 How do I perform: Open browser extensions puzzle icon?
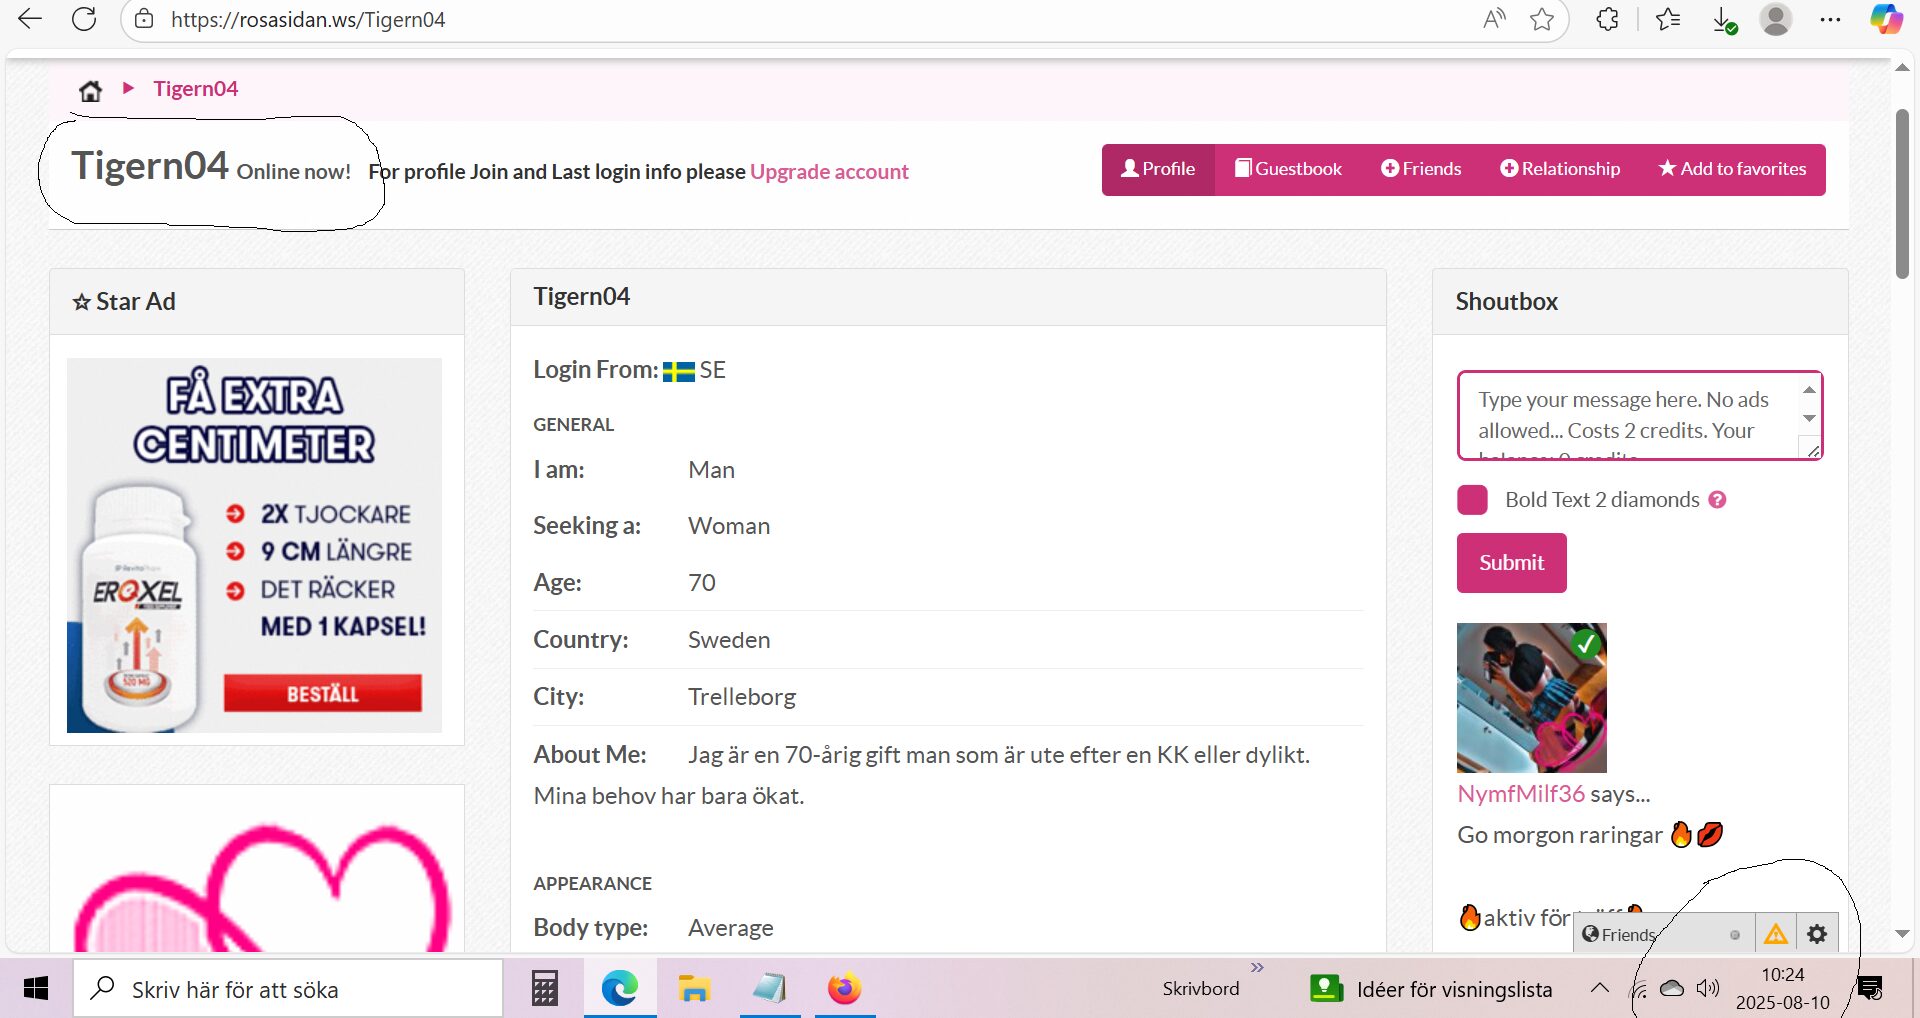click(1607, 19)
